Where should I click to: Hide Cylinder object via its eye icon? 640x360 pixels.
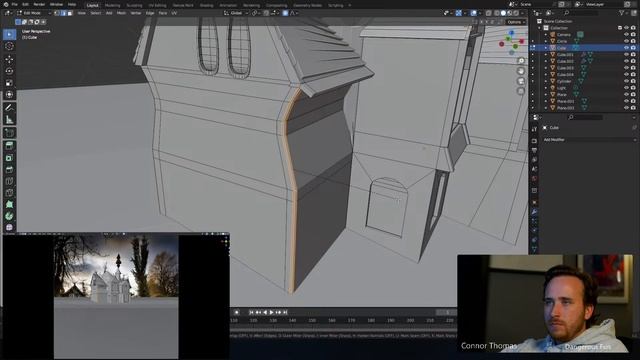click(626, 81)
